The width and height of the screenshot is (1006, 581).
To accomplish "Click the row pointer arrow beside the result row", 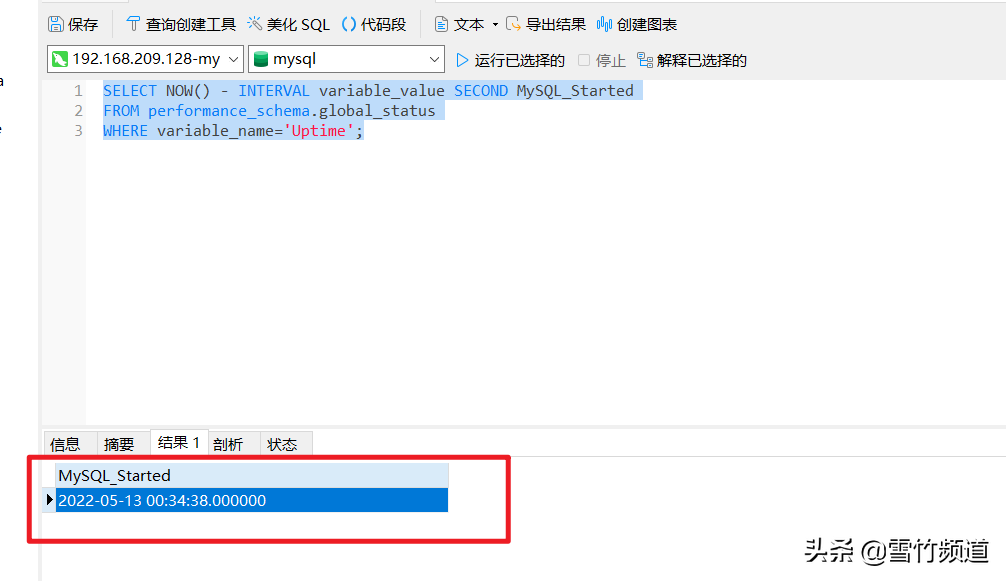I will 49,500.
